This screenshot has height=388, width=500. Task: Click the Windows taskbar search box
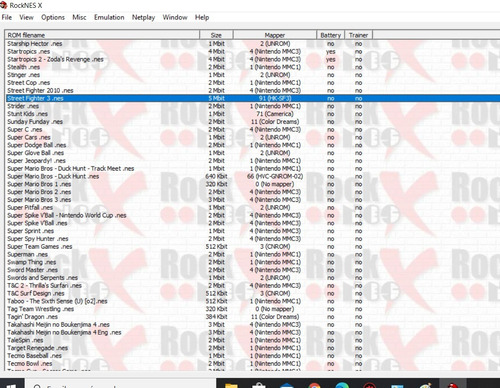(120, 383)
